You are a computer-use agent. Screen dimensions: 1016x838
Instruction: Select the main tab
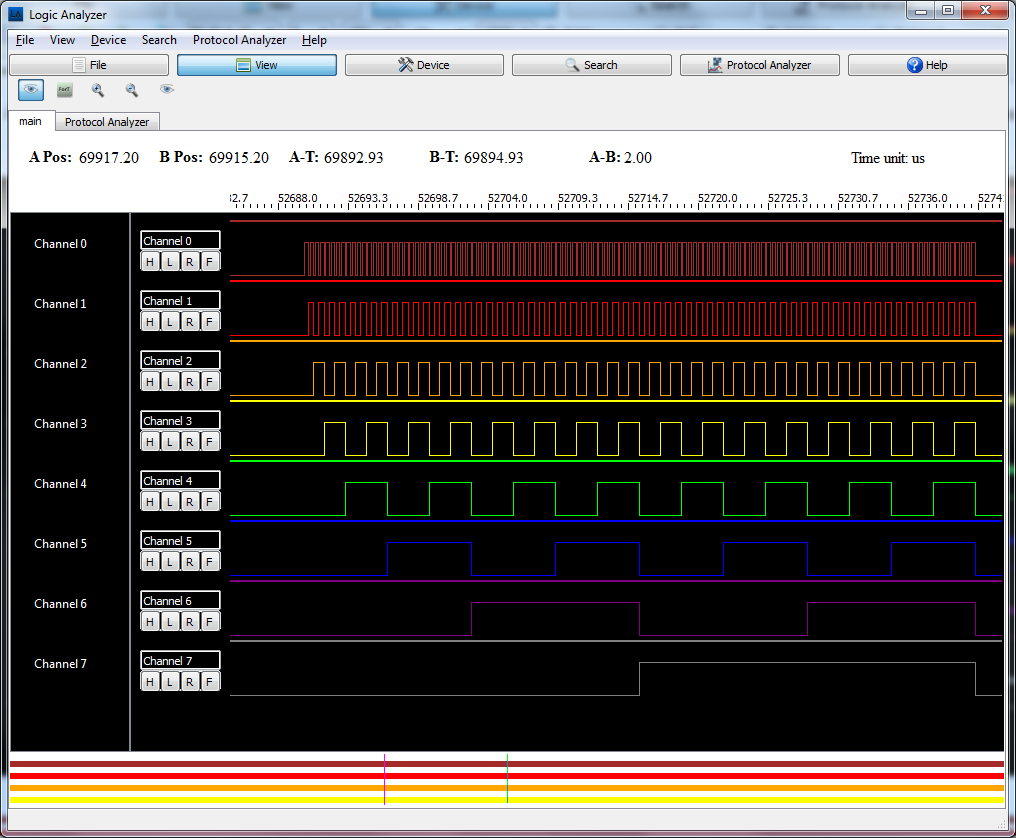(x=30, y=121)
